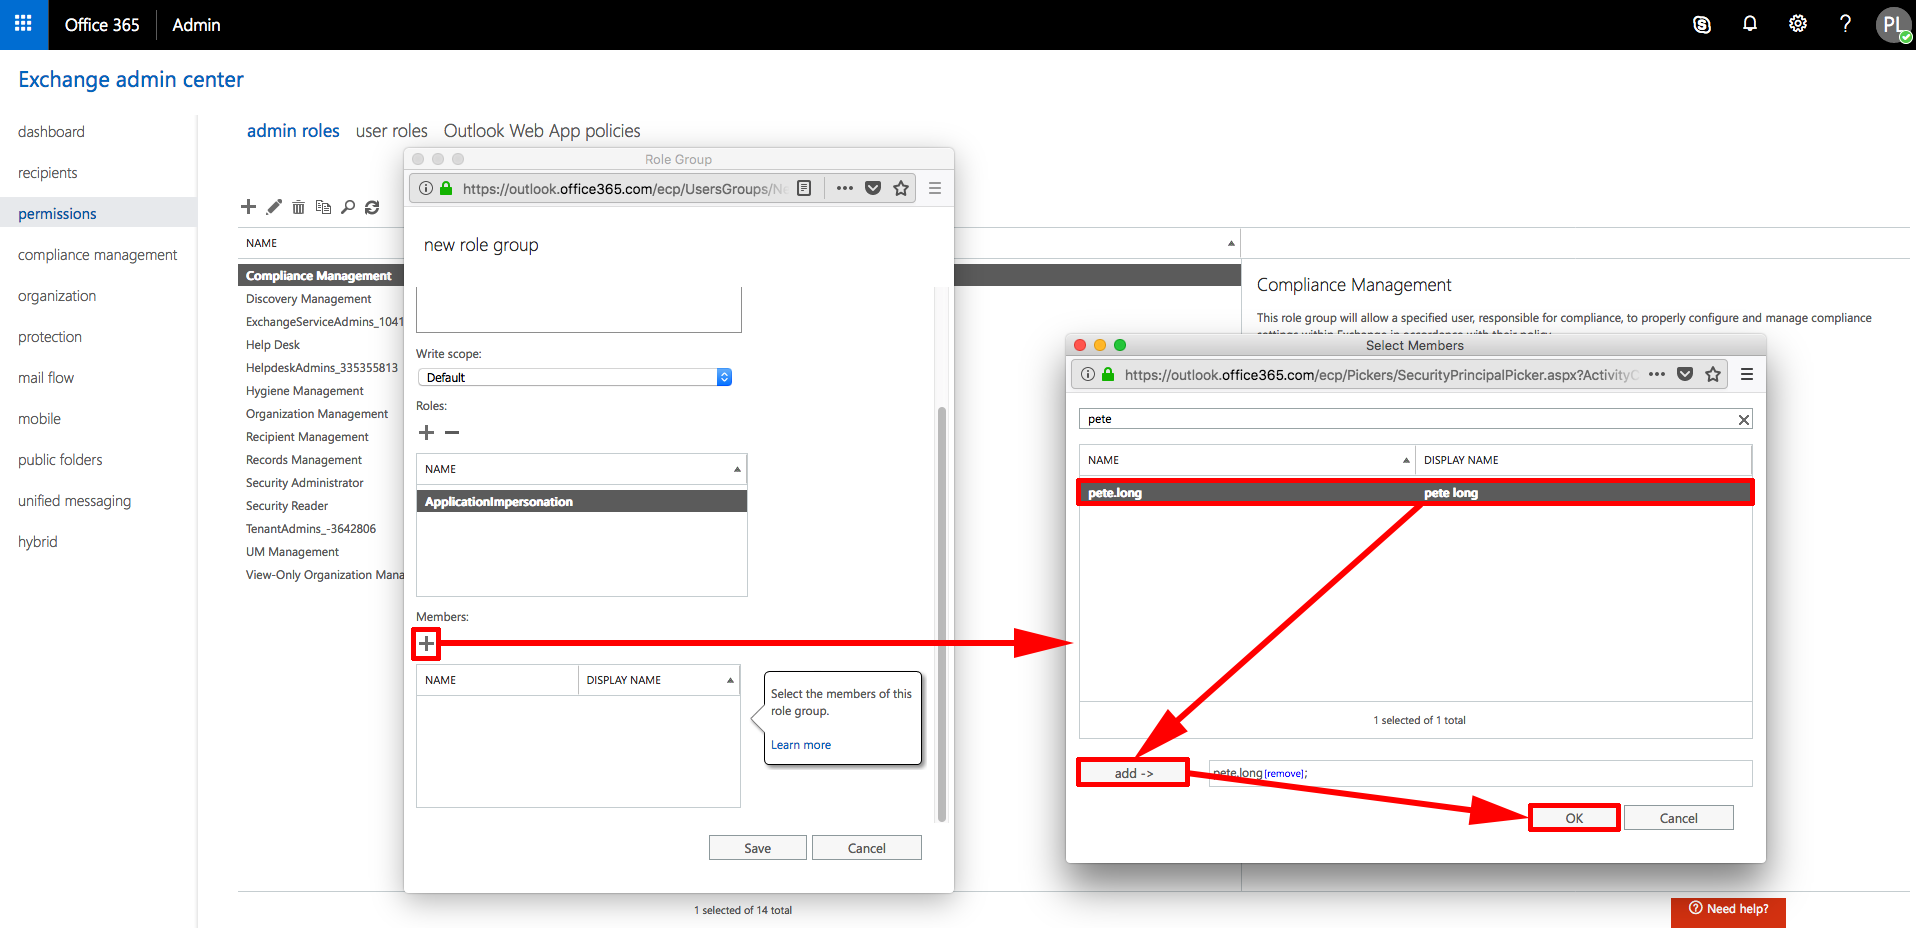The height and width of the screenshot is (928, 1916).
Task: Switch to user roles tab
Action: (x=392, y=131)
